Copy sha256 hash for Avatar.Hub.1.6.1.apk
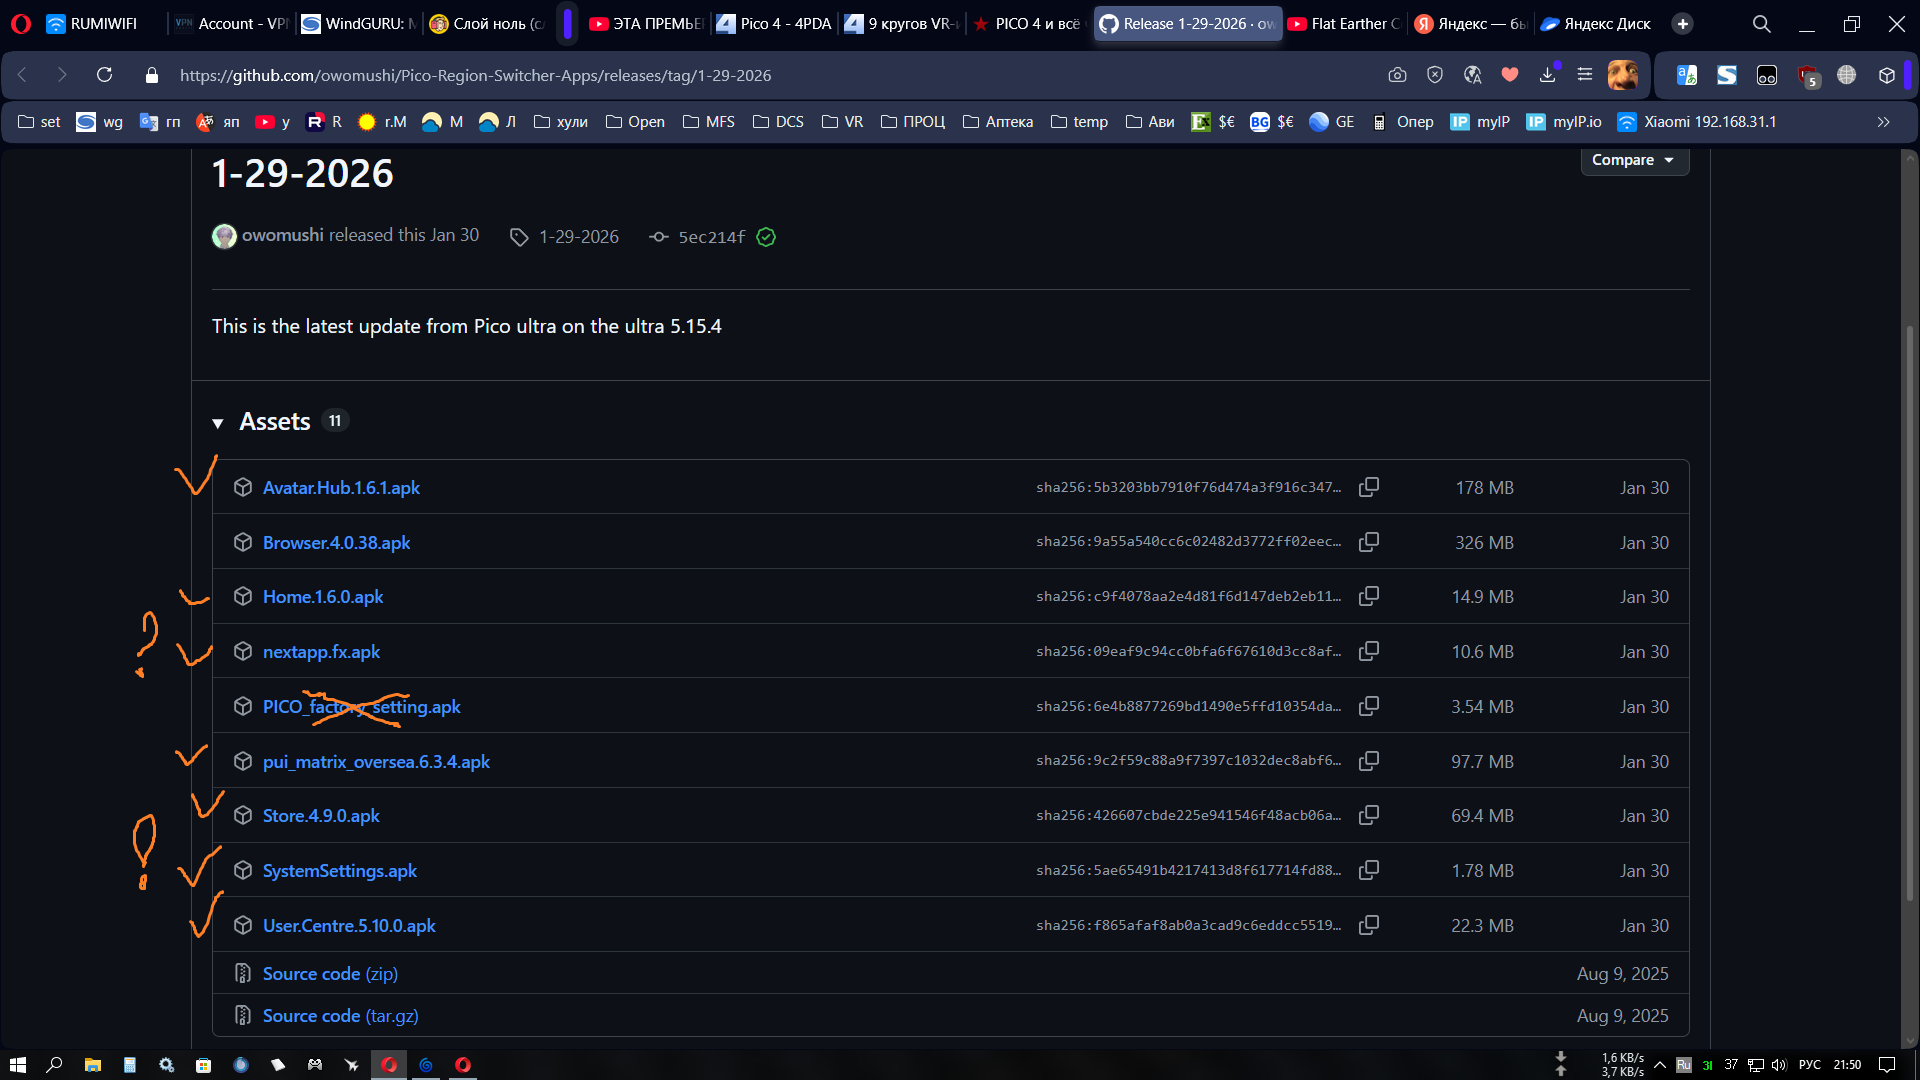Image resolution: width=1920 pixels, height=1080 pixels. pos(1369,487)
